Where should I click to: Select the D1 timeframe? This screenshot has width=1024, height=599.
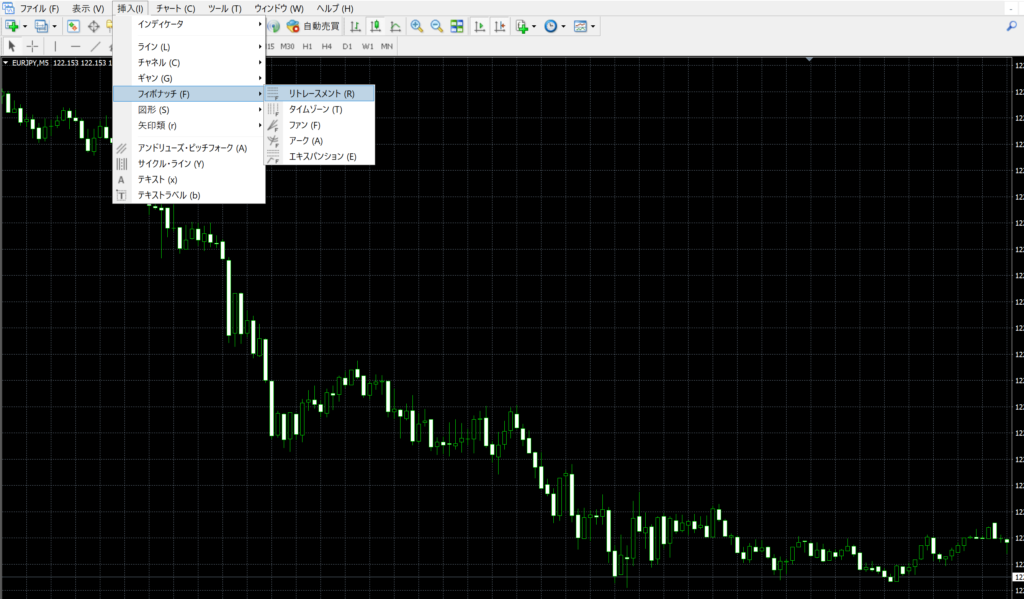tap(347, 46)
